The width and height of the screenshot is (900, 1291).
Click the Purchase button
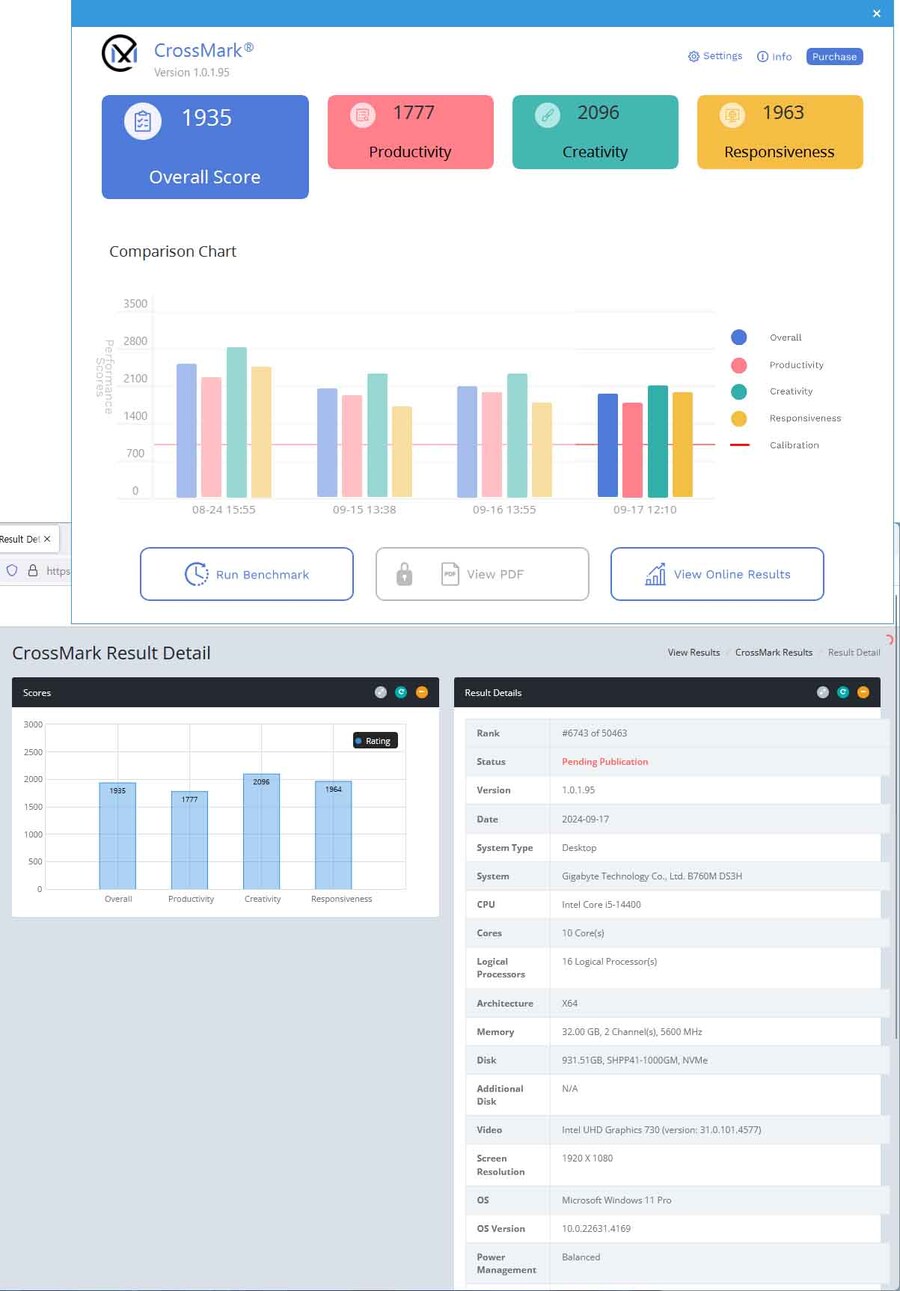[x=834, y=57]
